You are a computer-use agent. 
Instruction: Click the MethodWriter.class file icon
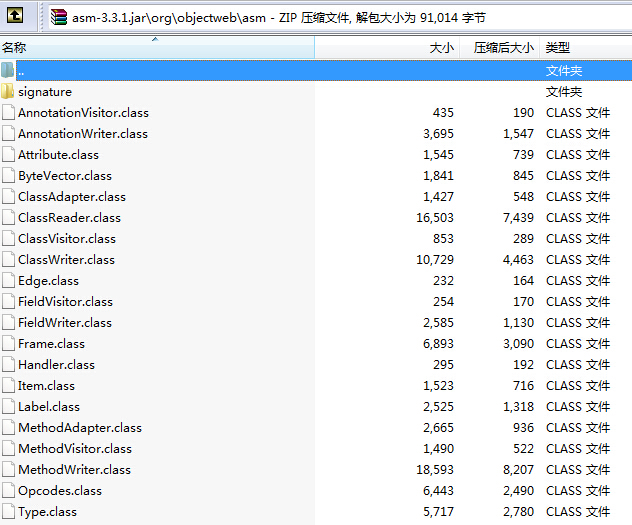click(x=8, y=469)
